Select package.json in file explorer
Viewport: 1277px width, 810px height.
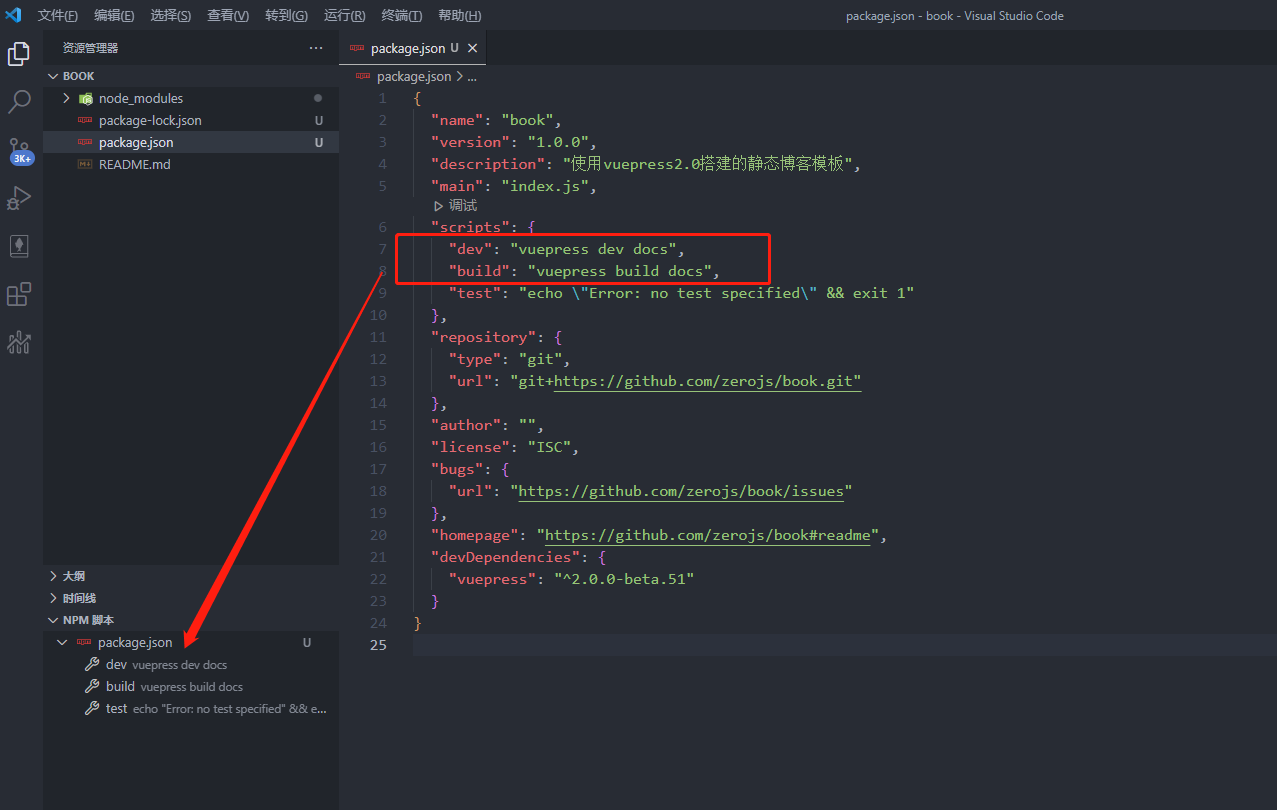(191, 143)
